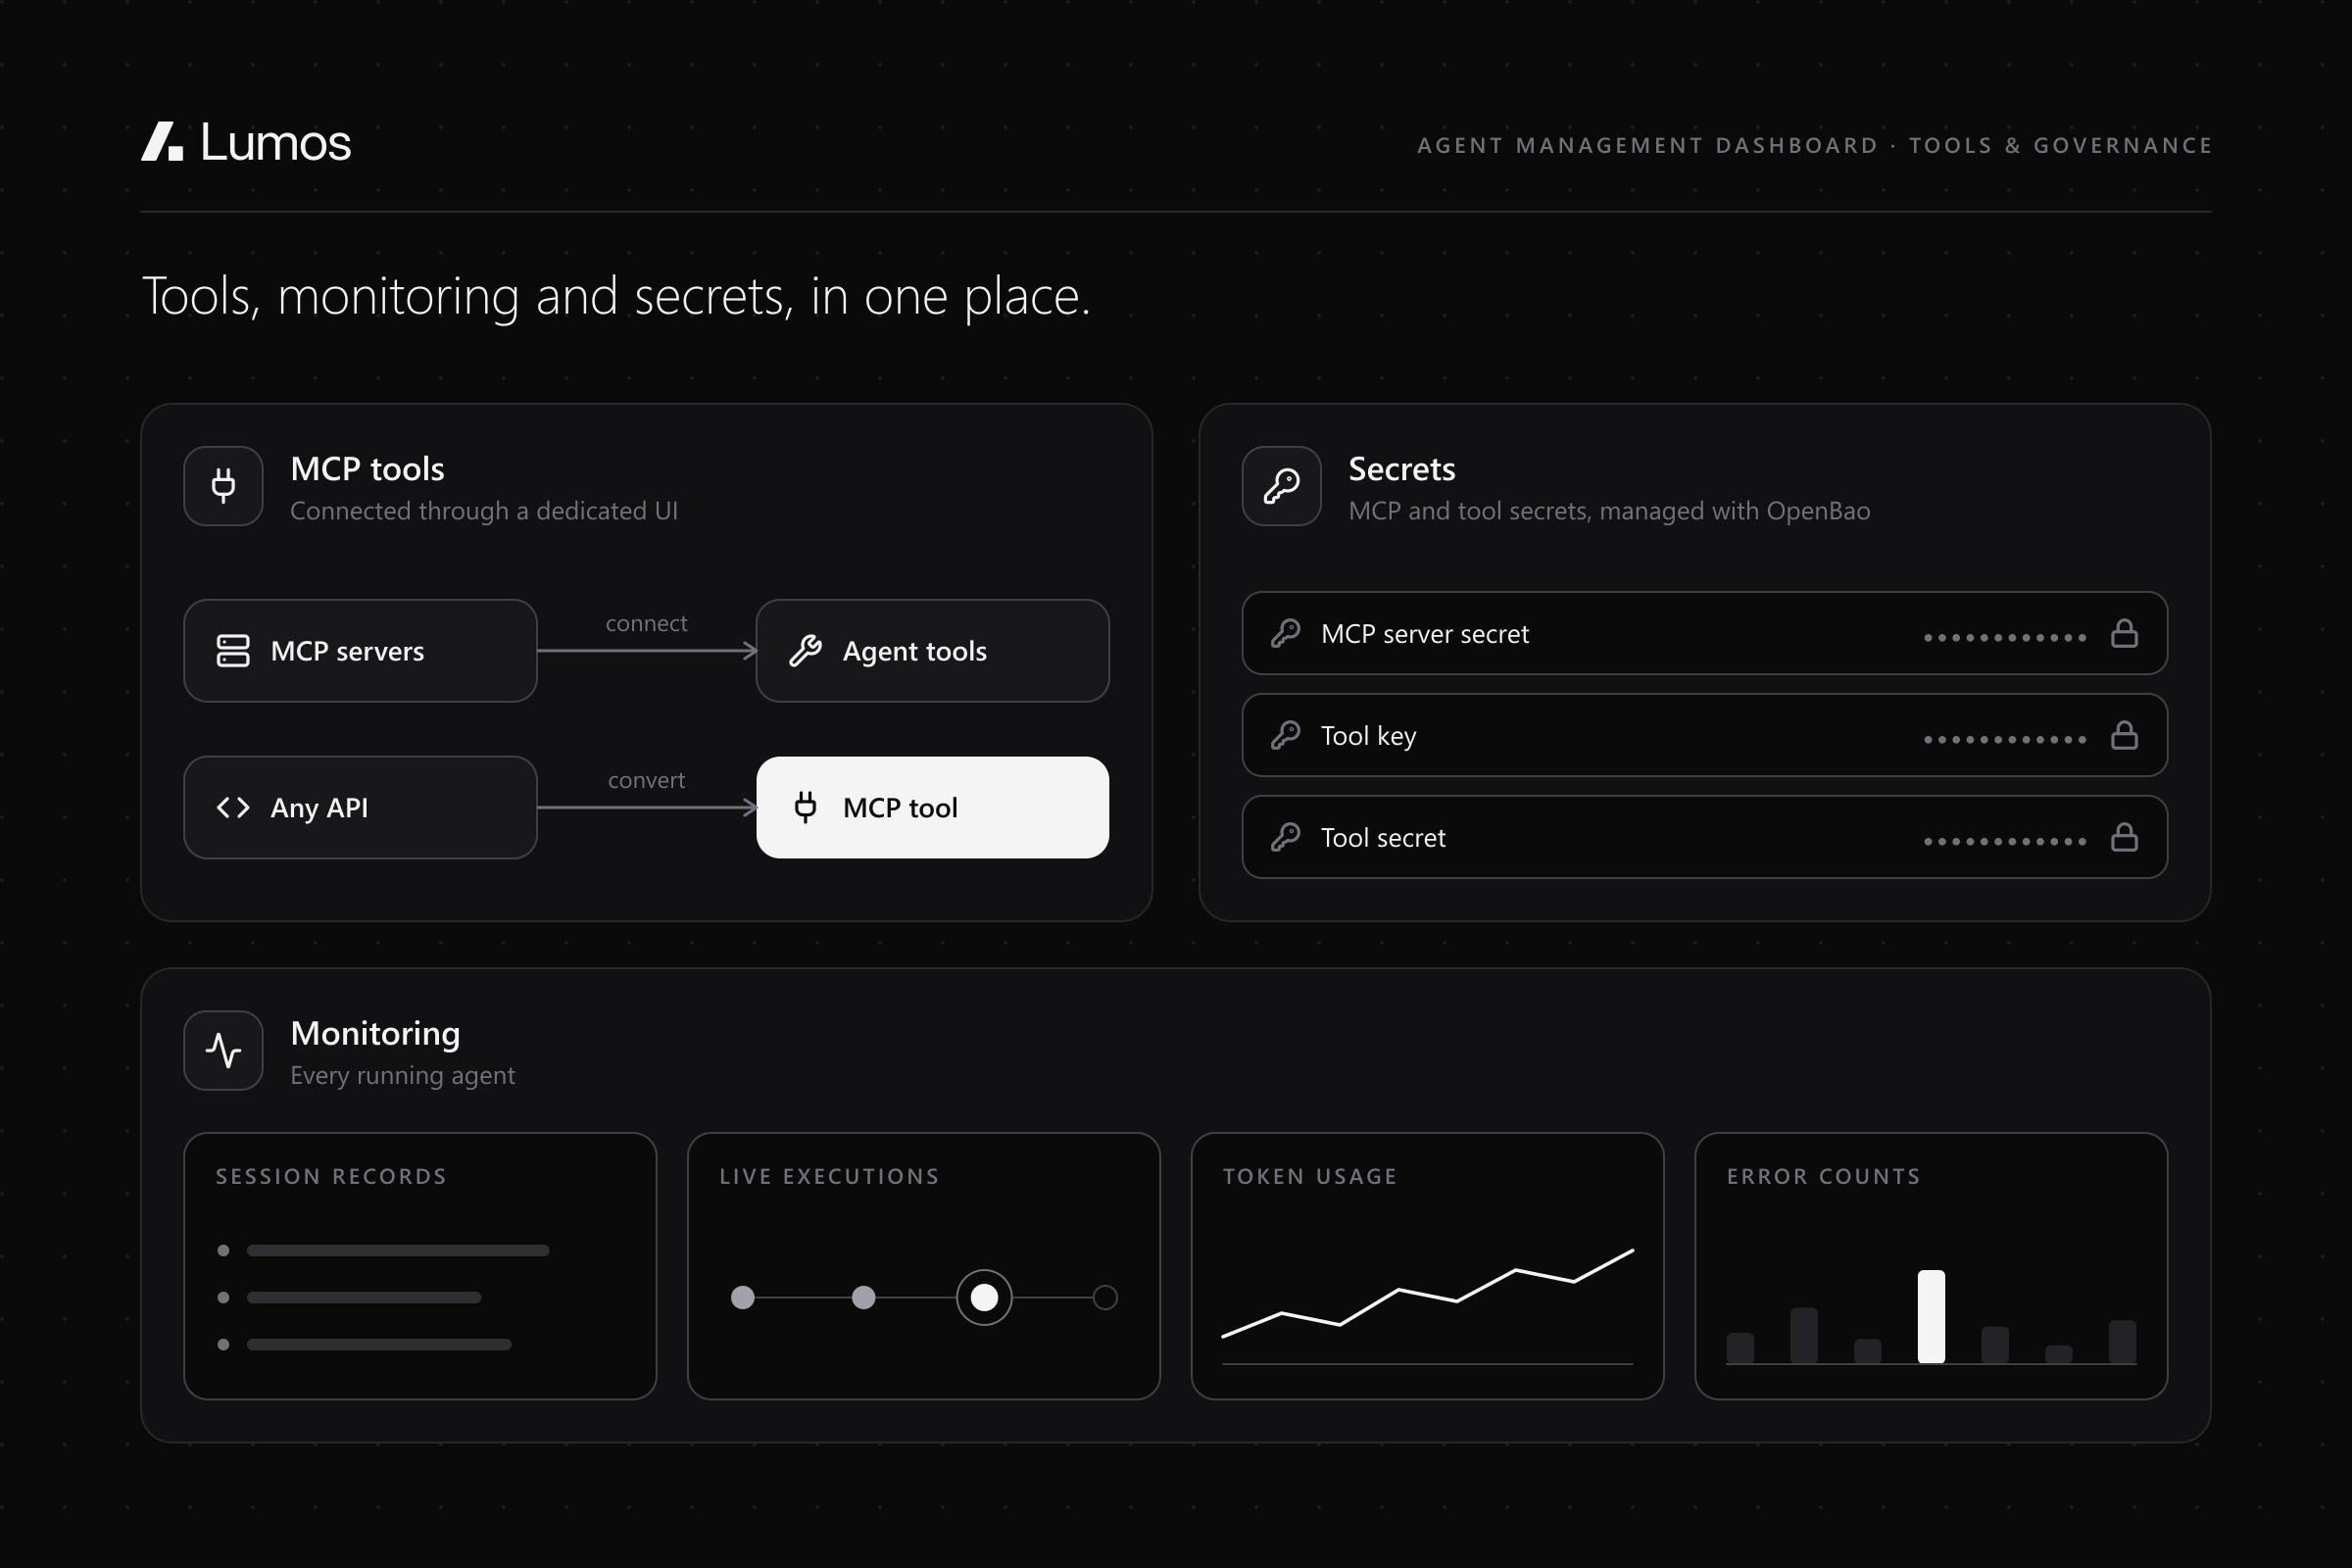Open the Error Counts card
Screen dimensions: 2352x1568
(x=1931, y=1266)
